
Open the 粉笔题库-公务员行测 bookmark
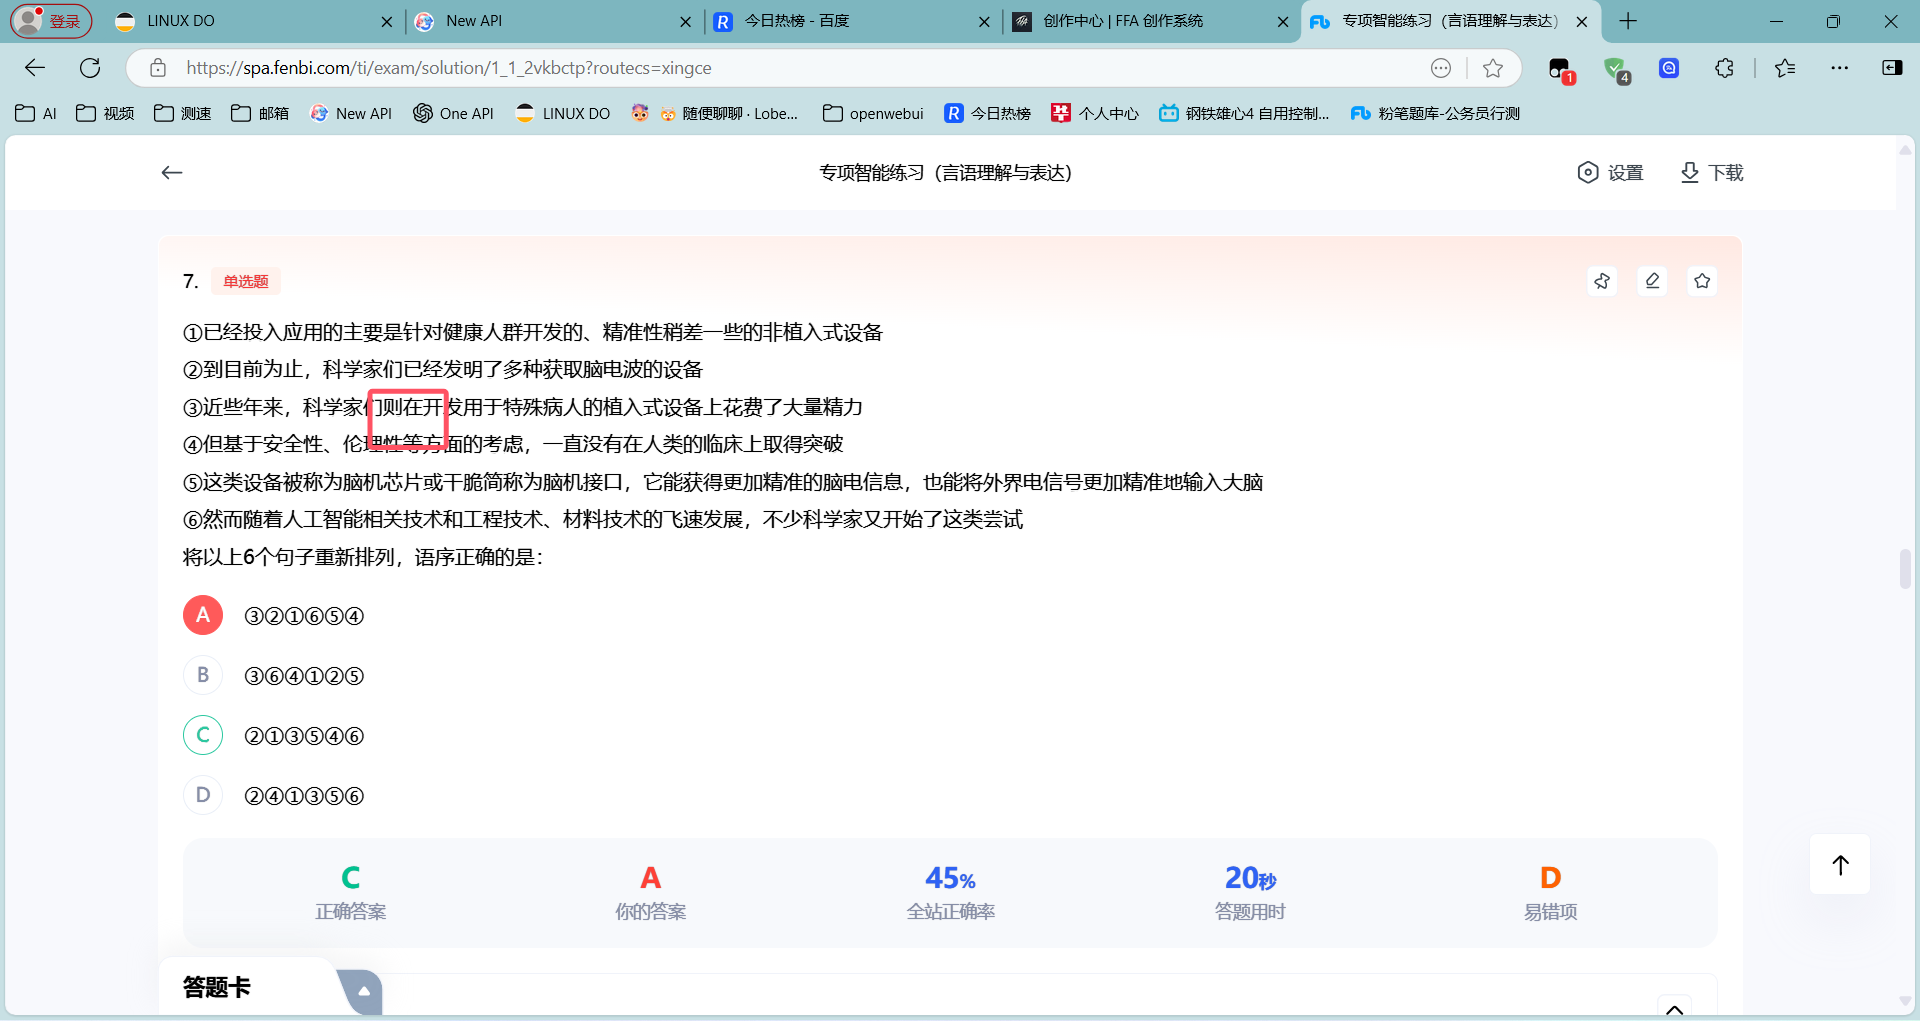(x=1435, y=113)
